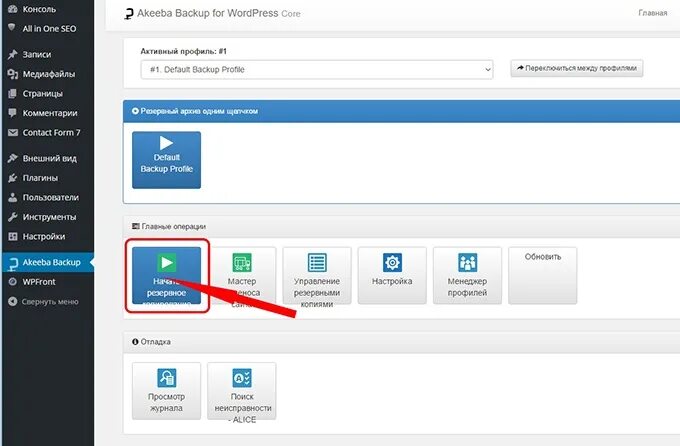Viewport: 680px width, 446px height.
Task: Click the plug icon beside Плагины
Action: click(x=13, y=178)
